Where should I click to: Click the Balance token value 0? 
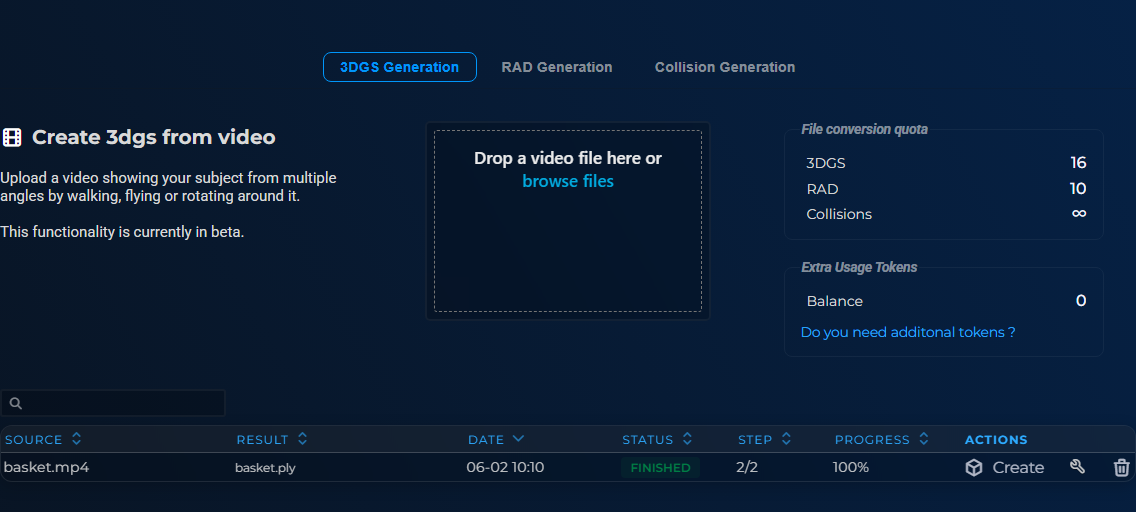pos(1081,301)
